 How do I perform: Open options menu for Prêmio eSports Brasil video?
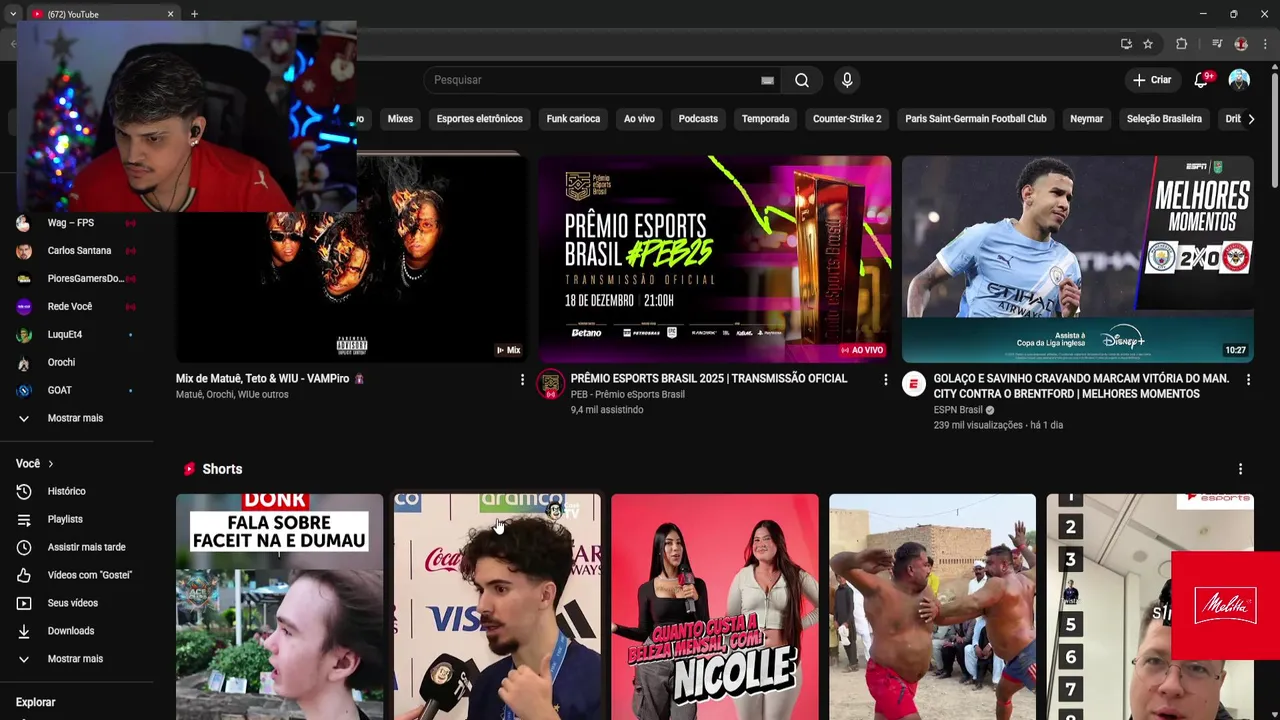click(x=885, y=380)
